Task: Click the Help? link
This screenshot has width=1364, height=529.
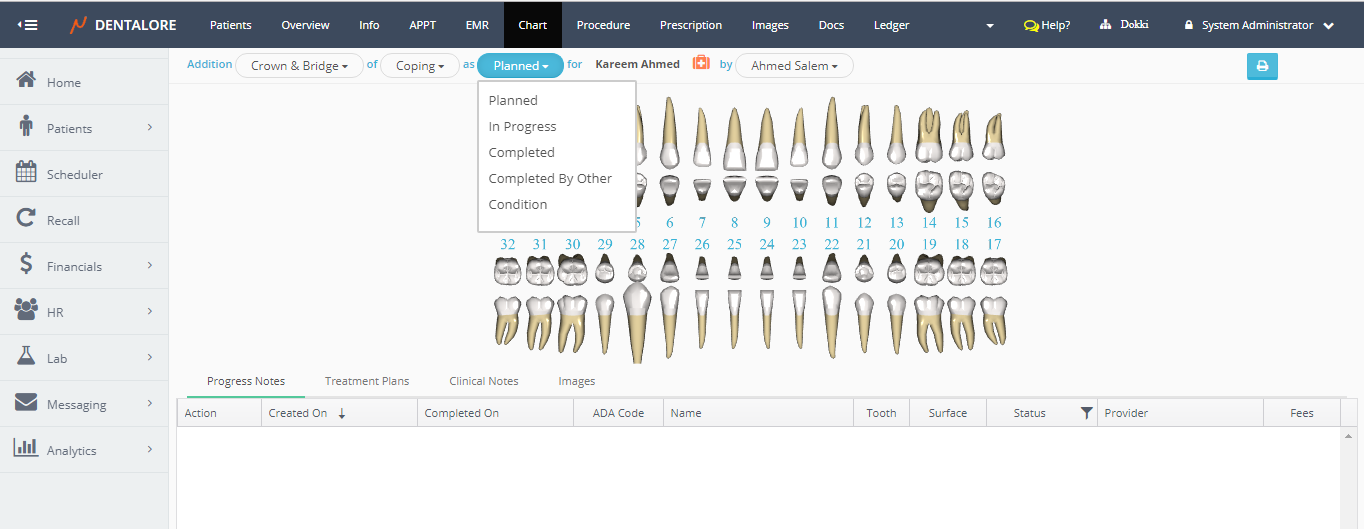Action: [1047, 25]
